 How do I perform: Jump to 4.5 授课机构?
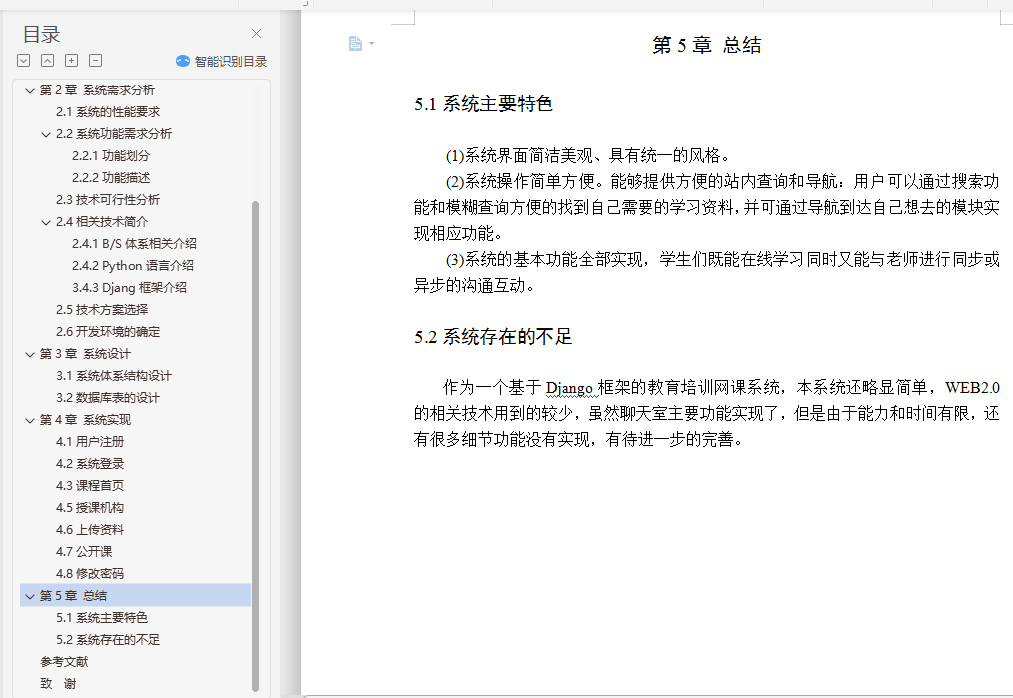90,507
